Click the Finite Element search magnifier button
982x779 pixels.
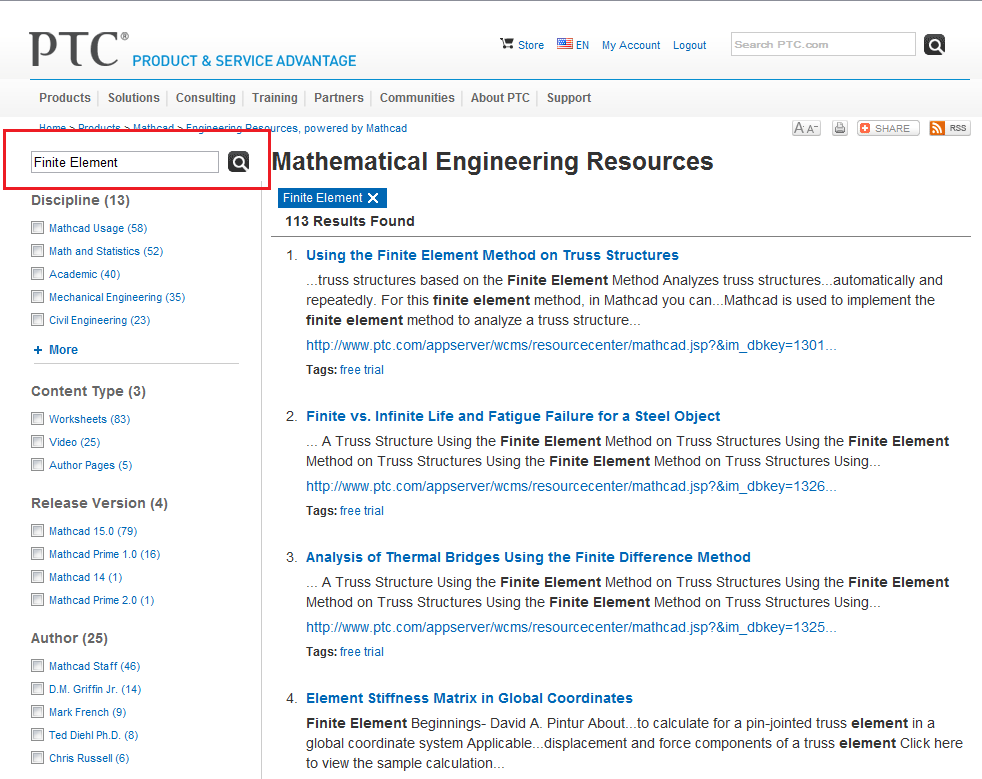[x=238, y=162]
